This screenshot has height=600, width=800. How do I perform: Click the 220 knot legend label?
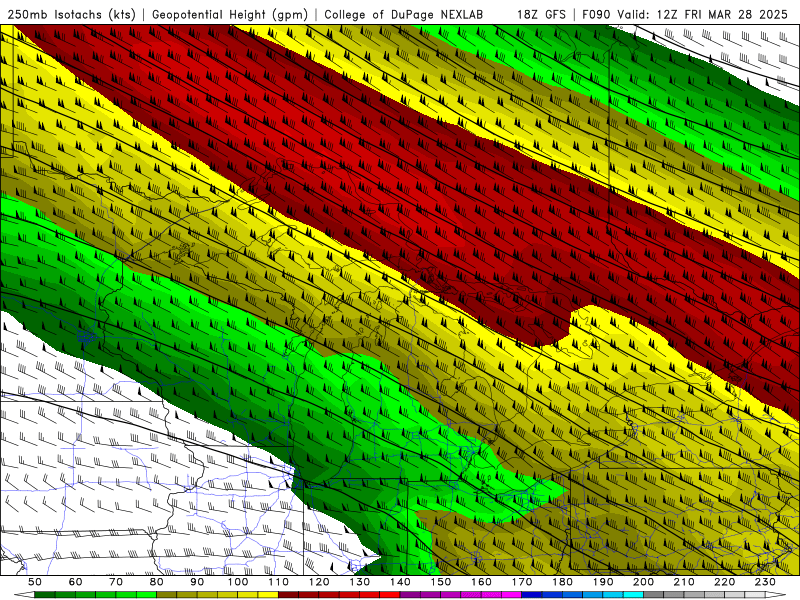click(724, 582)
